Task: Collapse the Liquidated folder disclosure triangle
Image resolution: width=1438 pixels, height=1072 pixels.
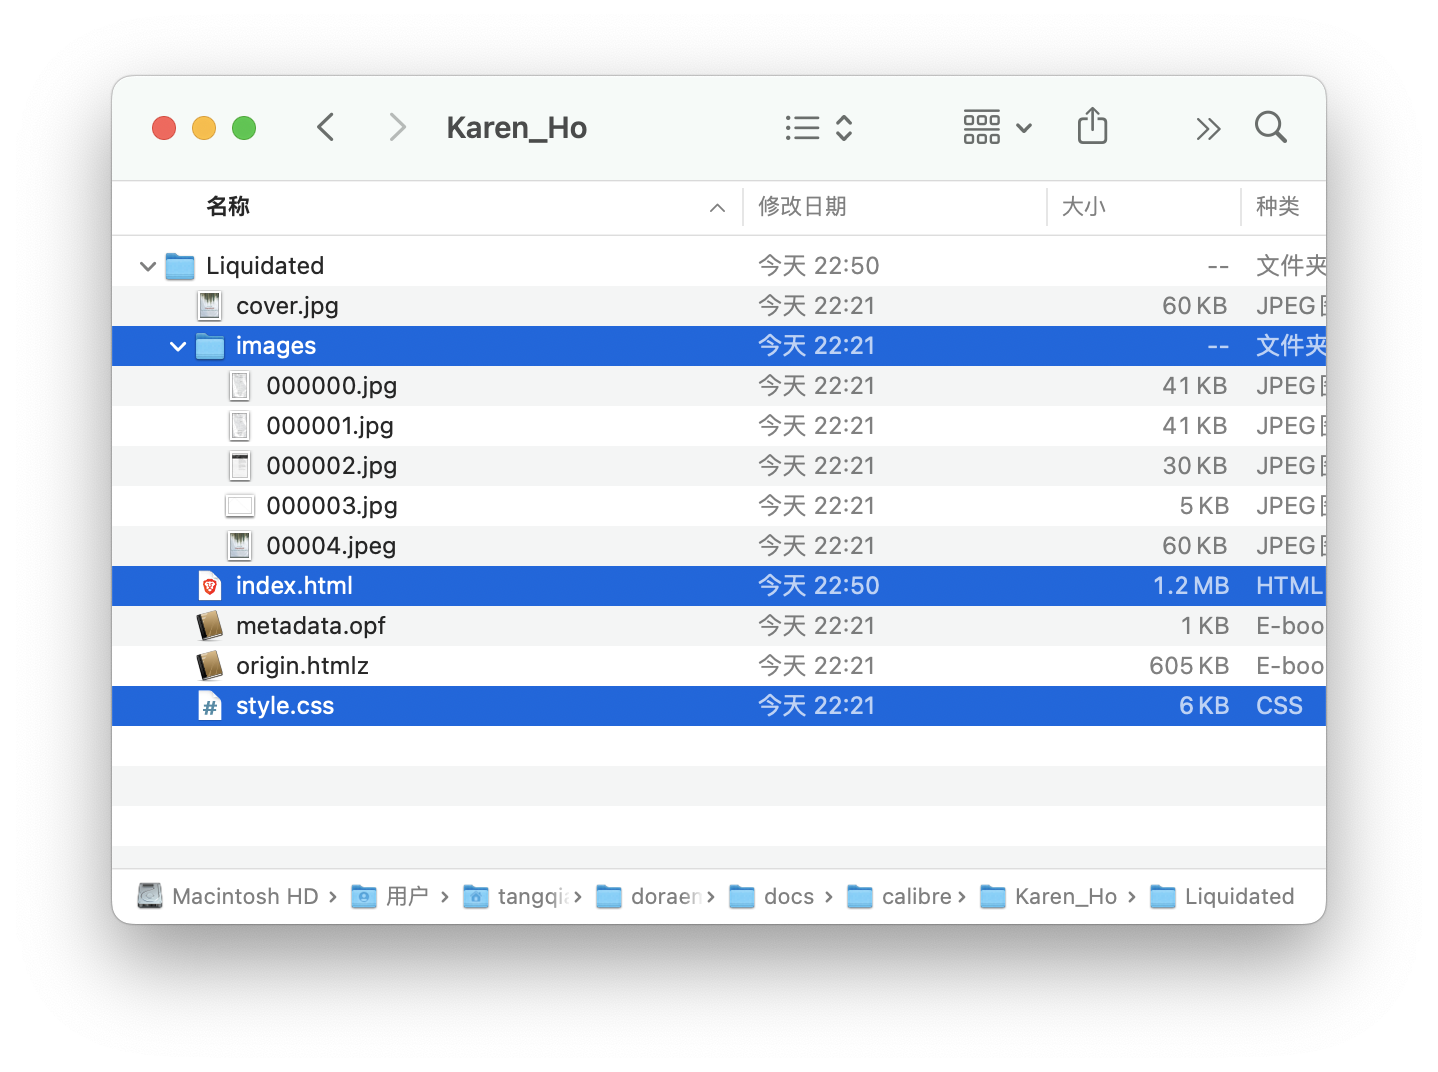Action: [146, 265]
